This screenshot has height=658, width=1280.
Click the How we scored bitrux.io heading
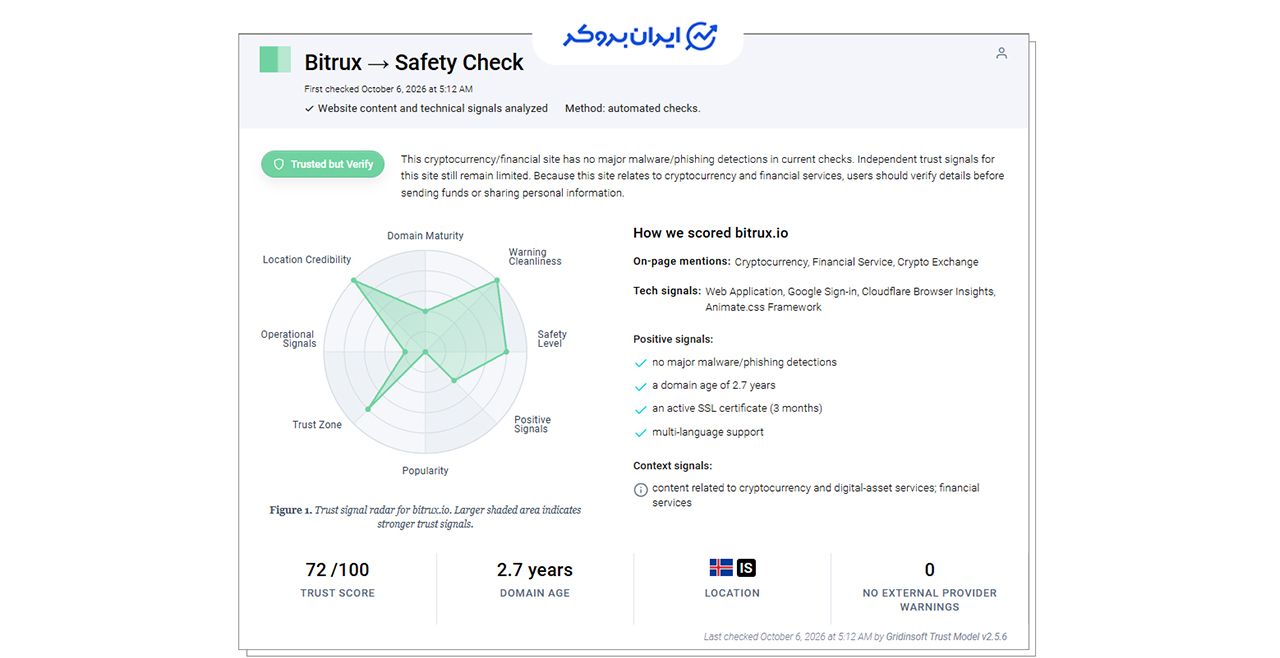tap(711, 233)
